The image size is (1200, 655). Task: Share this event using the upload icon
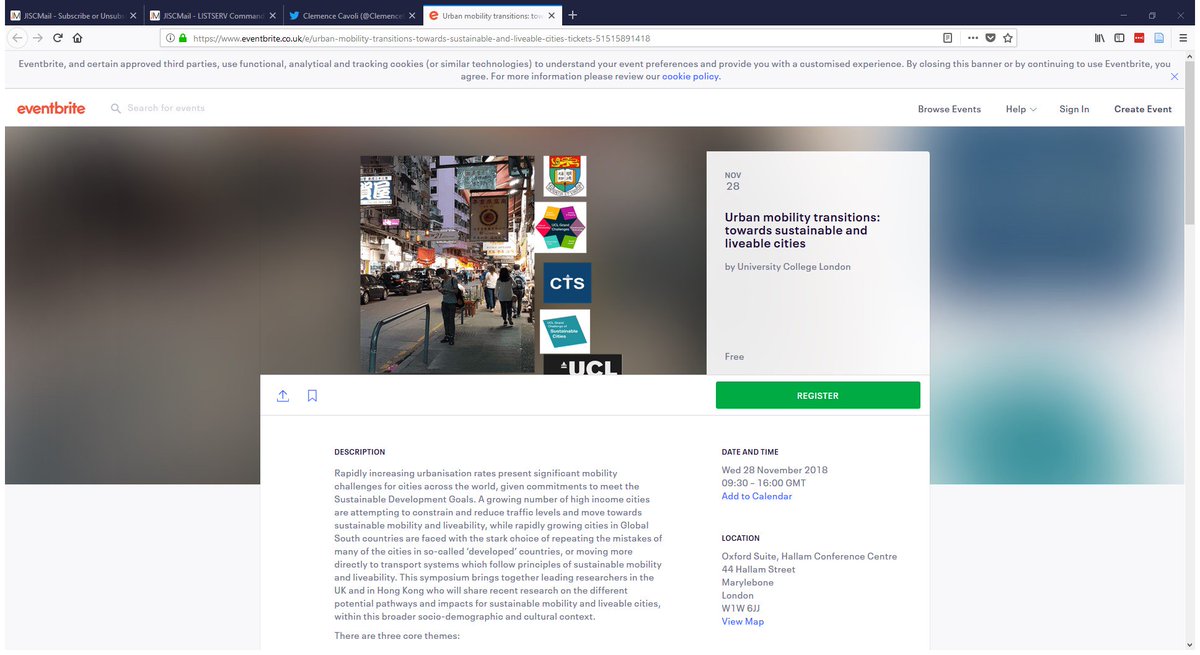283,396
